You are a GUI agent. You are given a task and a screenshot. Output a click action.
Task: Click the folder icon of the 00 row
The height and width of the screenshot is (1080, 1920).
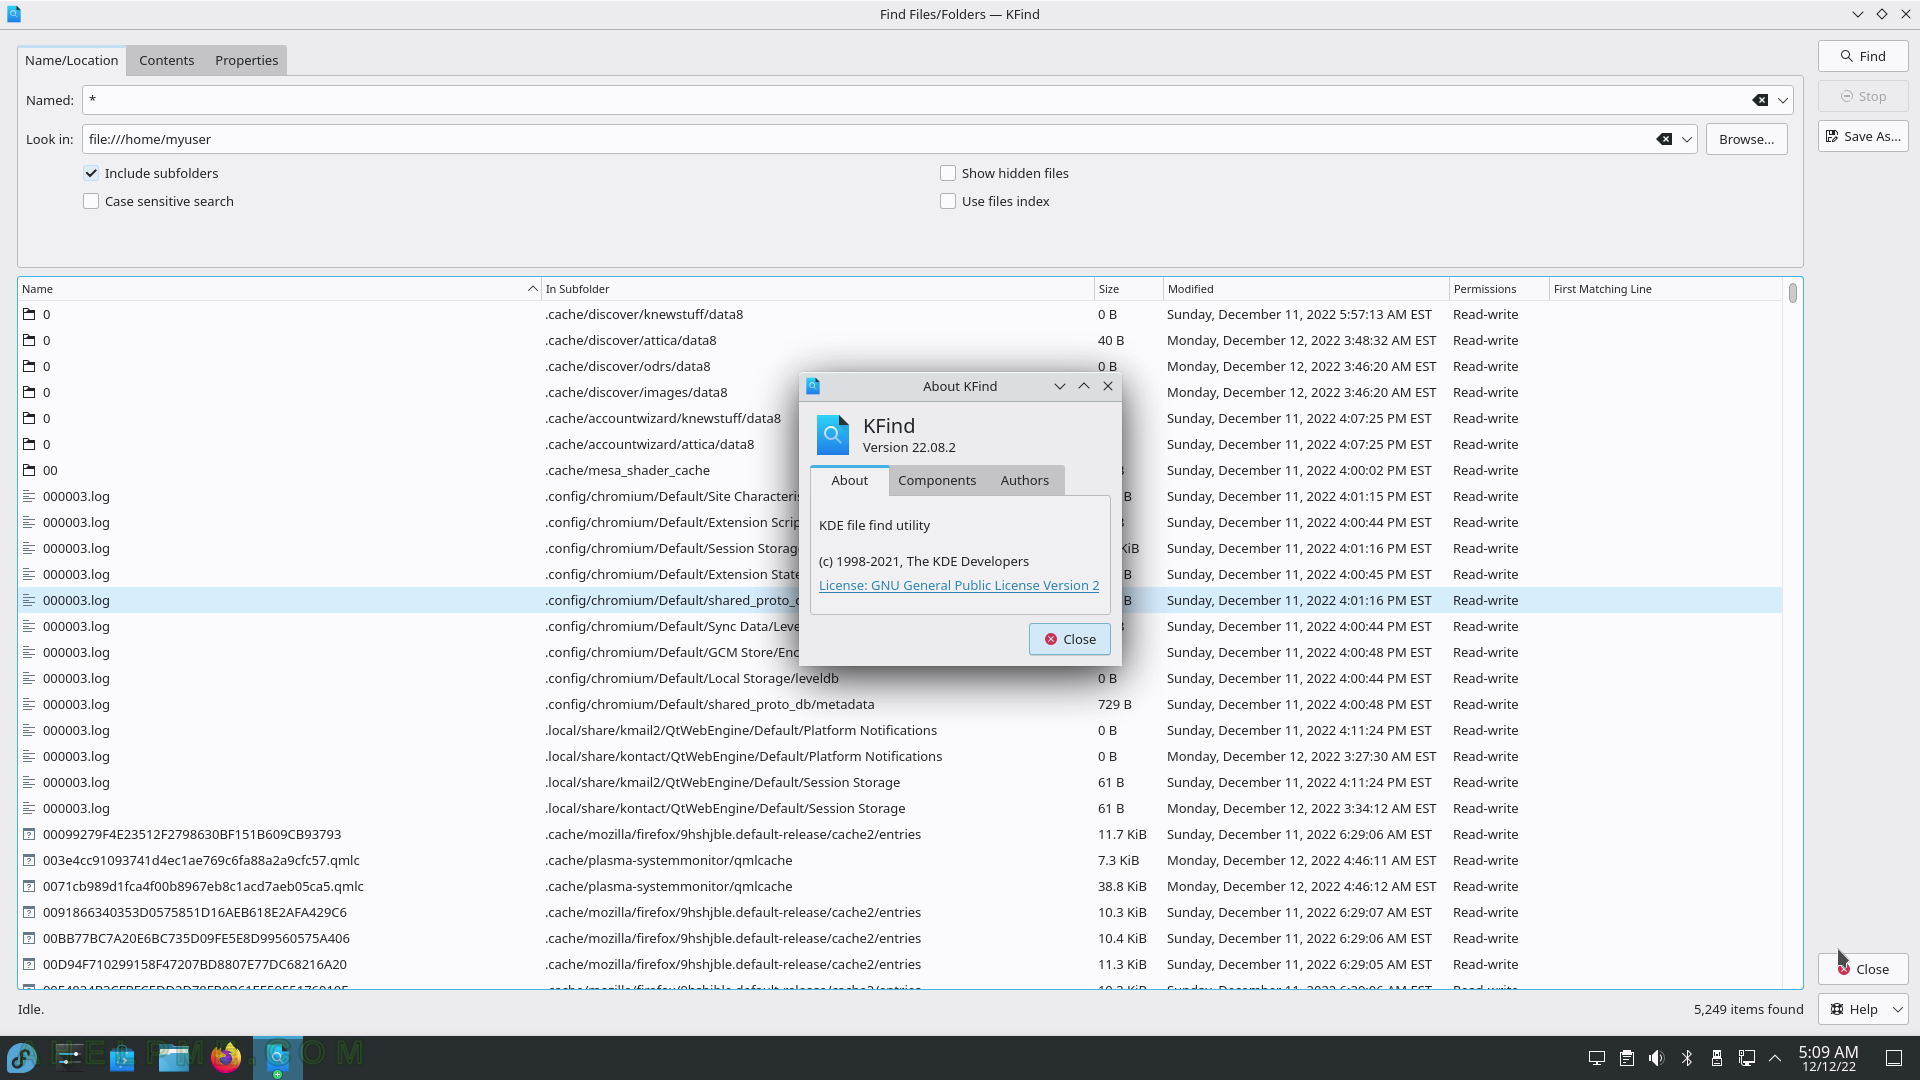pos(30,470)
